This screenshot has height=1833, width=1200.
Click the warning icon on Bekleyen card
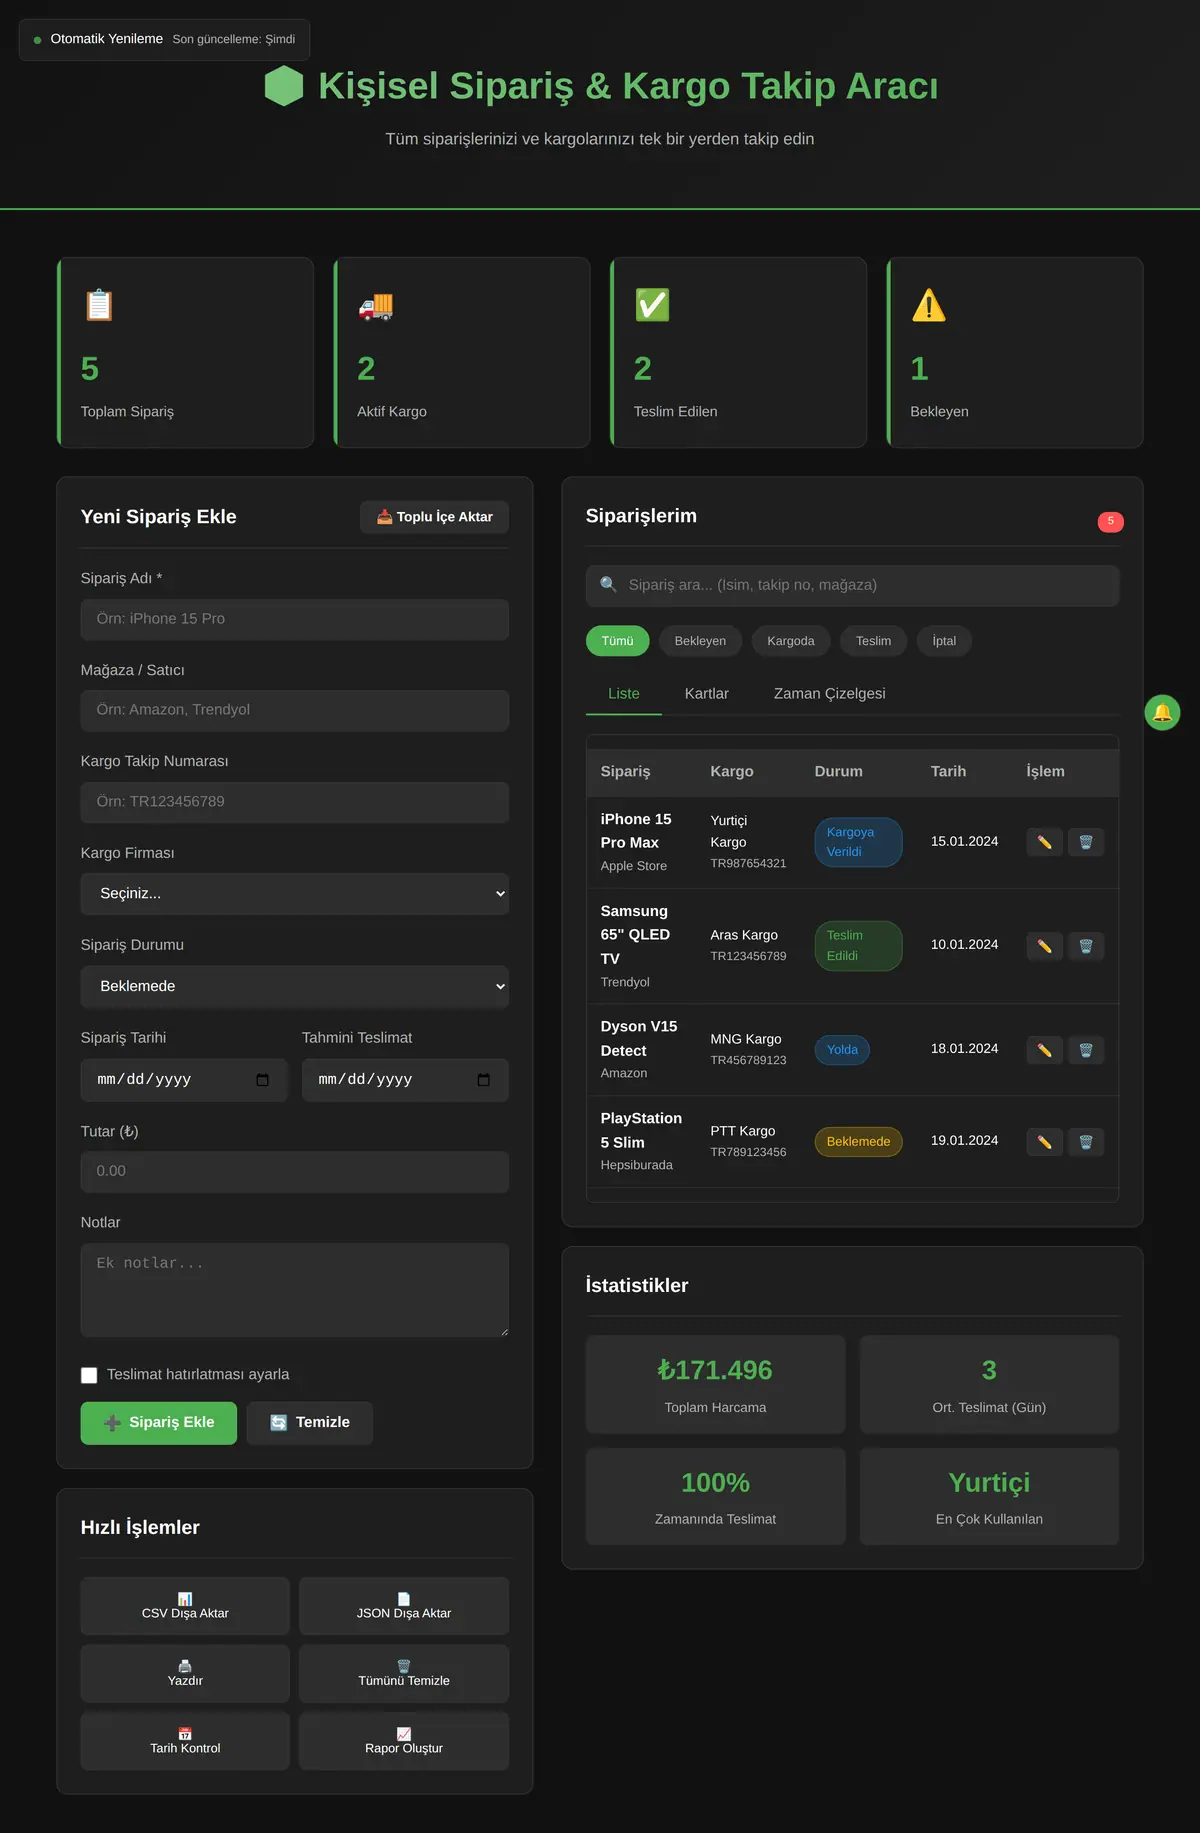pos(929,305)
